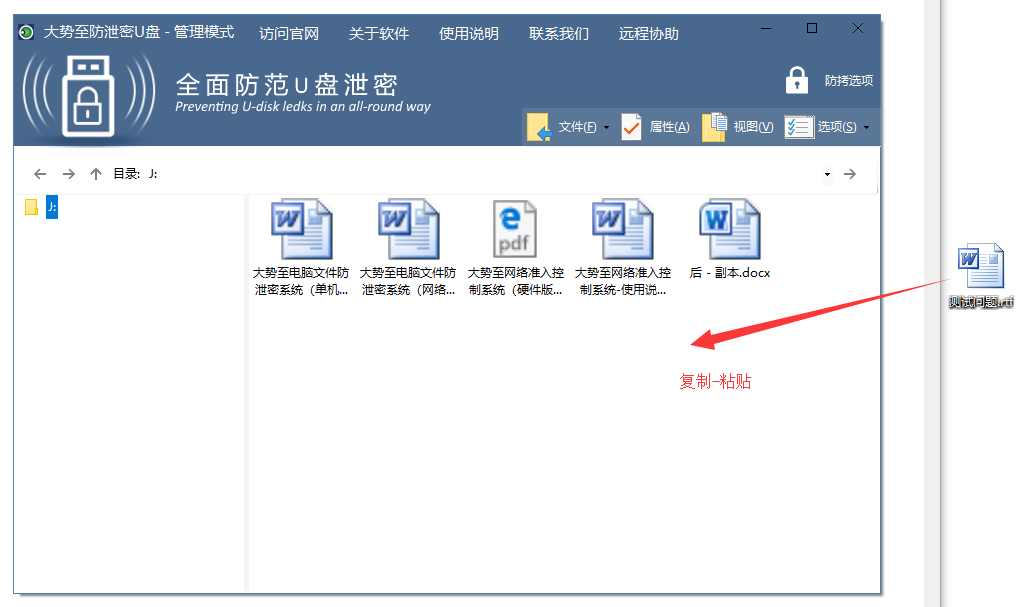
Task: Go up one directory level arrow
Action: click(x=96, y=174)
